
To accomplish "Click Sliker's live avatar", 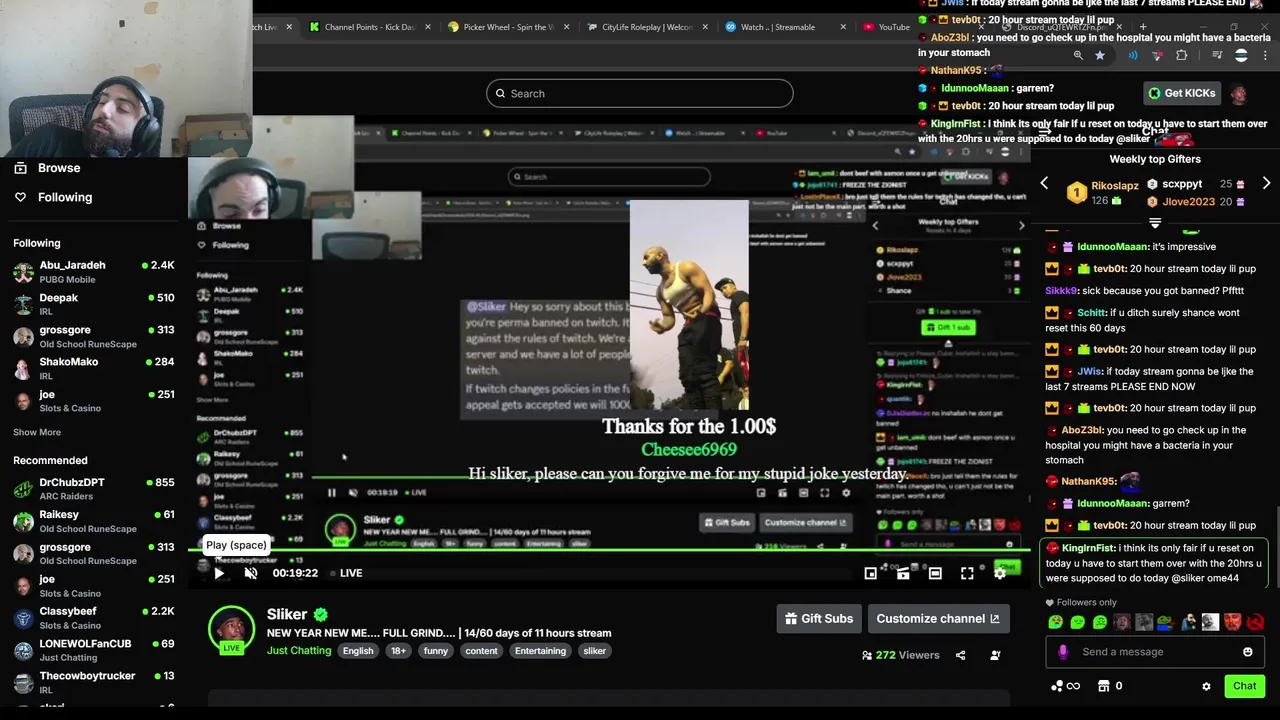I will (x=231, y=630).
